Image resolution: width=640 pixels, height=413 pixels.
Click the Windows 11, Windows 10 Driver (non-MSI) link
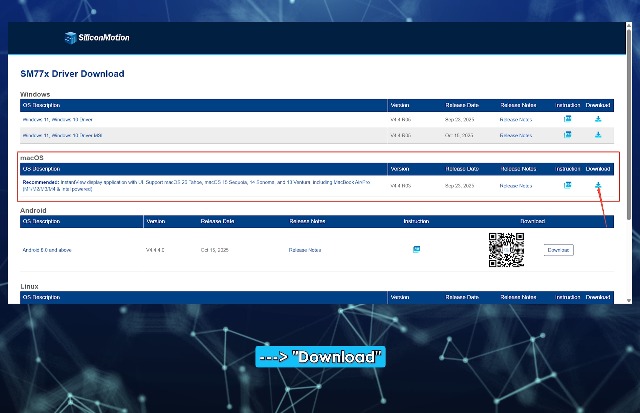coord(58,120)
